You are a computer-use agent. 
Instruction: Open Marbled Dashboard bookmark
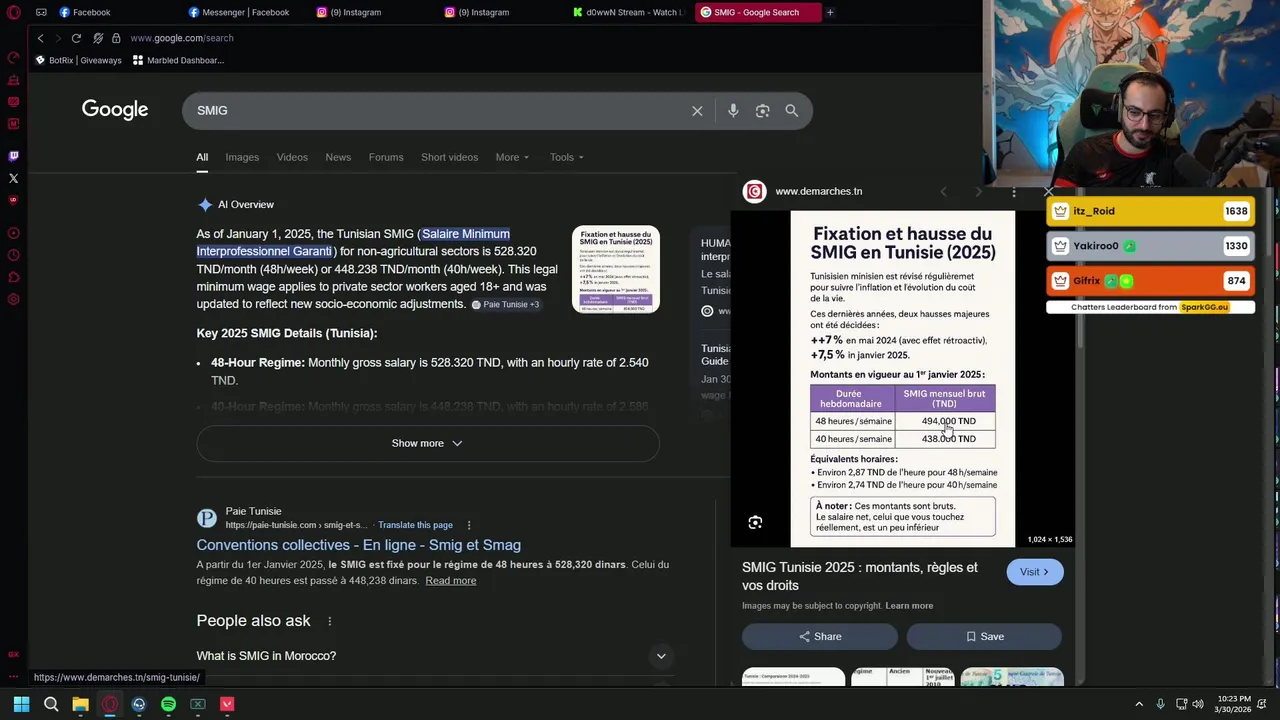(x=178, y=60)
